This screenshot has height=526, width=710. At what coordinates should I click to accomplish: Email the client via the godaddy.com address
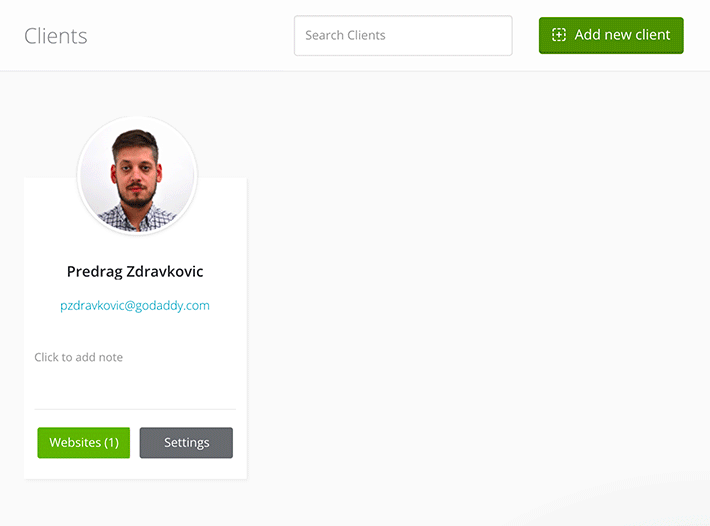coord(135,306)
